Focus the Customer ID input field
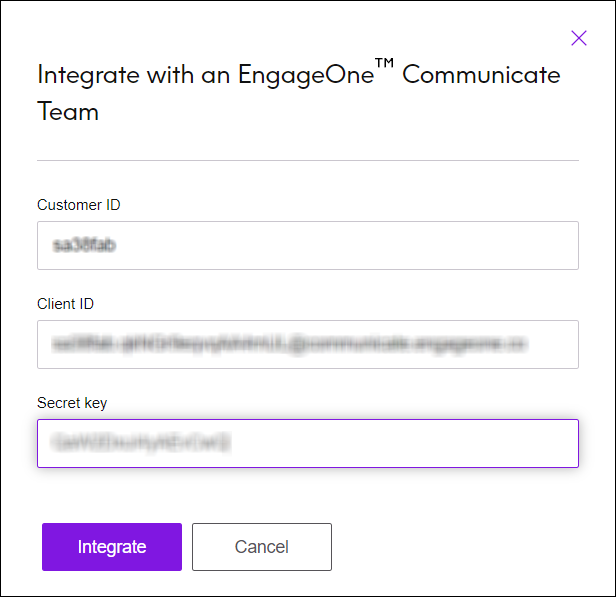 coord(307,245)
